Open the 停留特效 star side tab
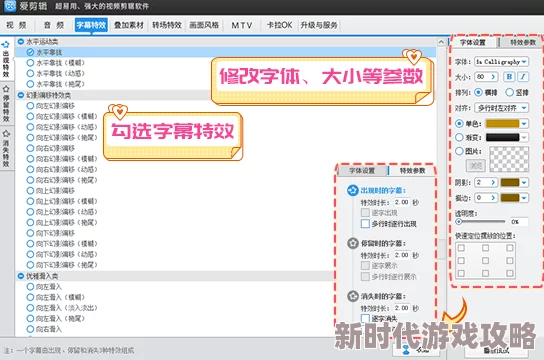This screenshot has height=360, width=544. tap(6, 104)
